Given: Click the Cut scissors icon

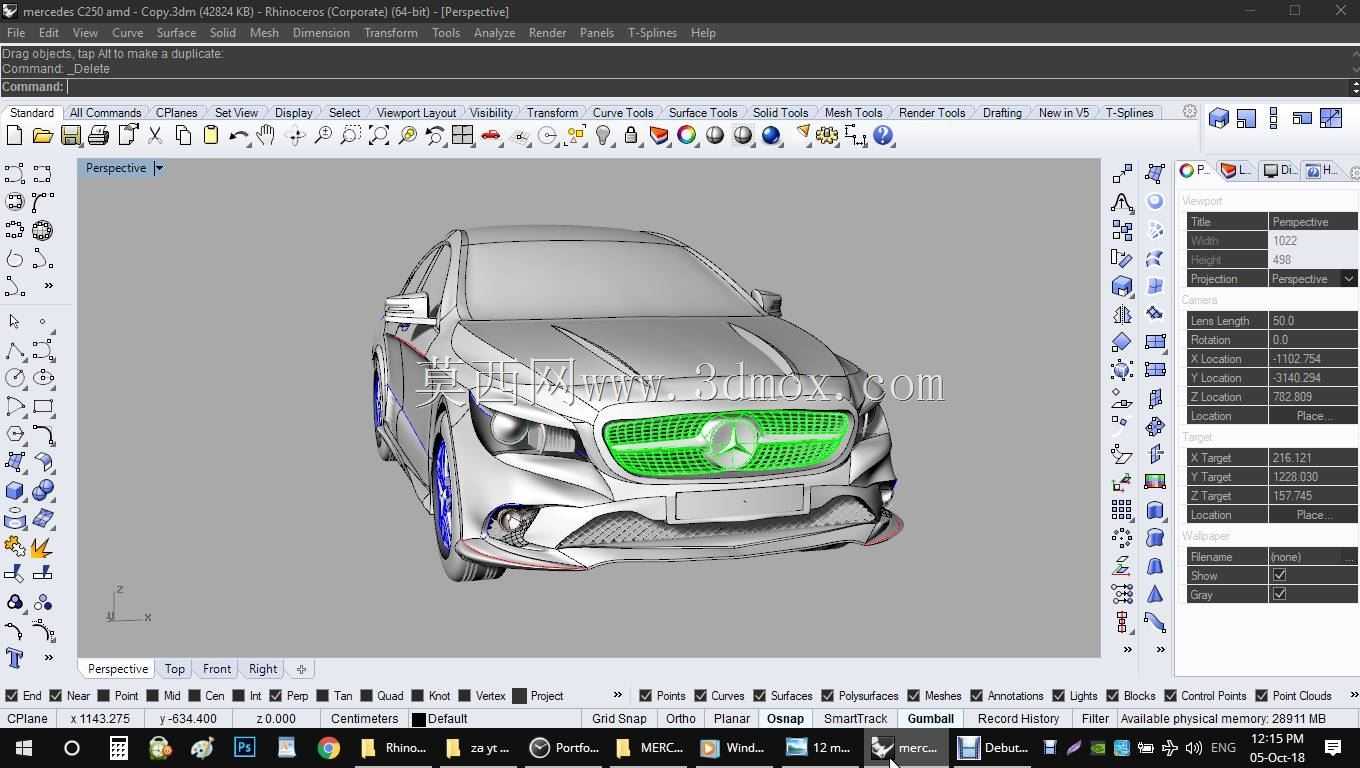Looking at the screenshot, I should 155,135.
